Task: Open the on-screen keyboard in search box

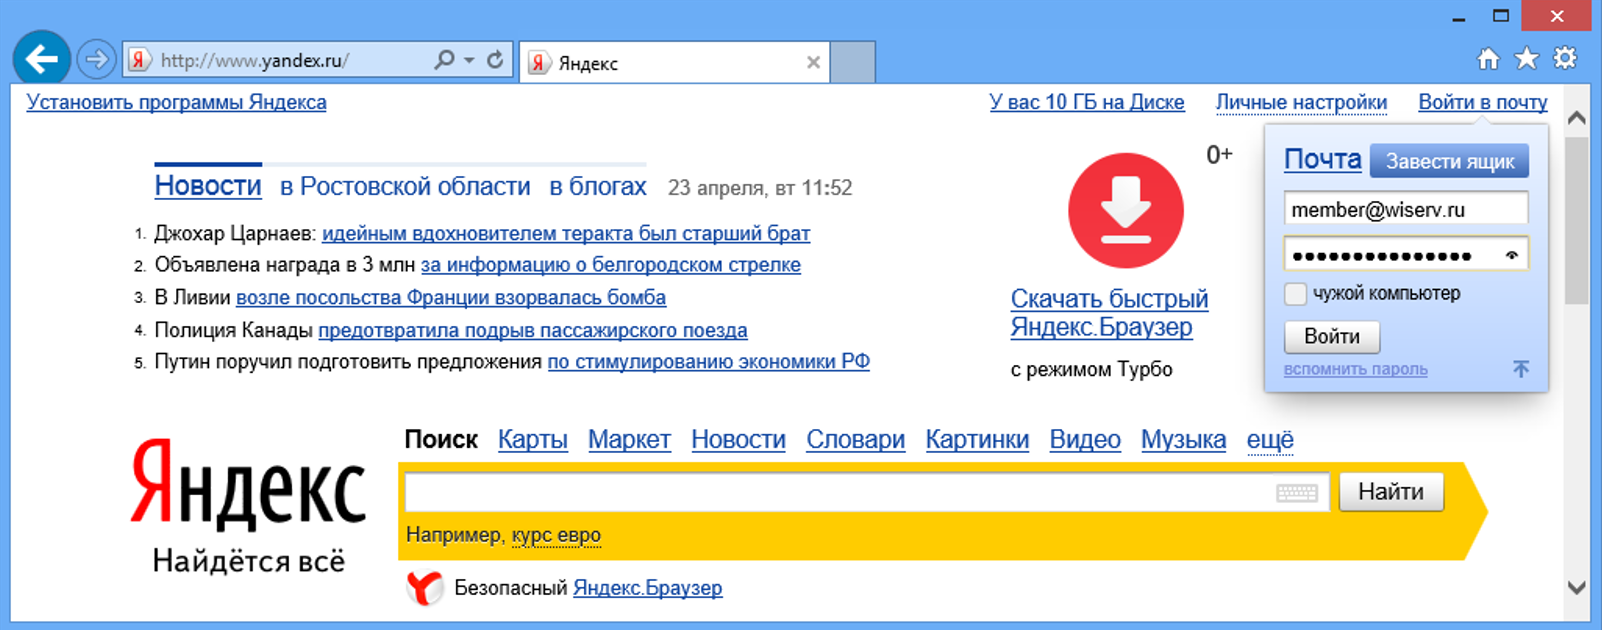Action: click(x=1296, y=492)
